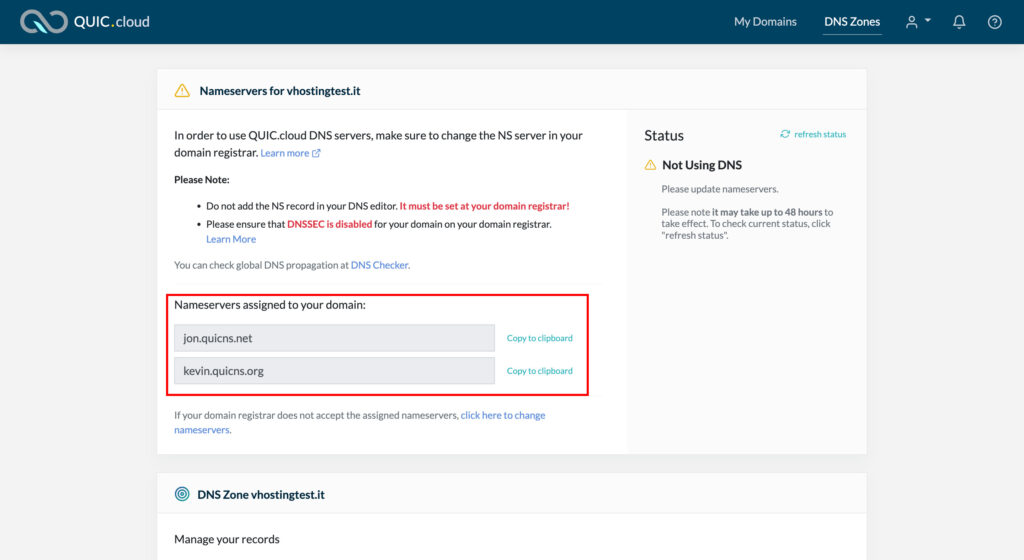This screenshot has width=1024, height=560.
Task: Click the external link icon after Learn more
Action: (316, 153)
